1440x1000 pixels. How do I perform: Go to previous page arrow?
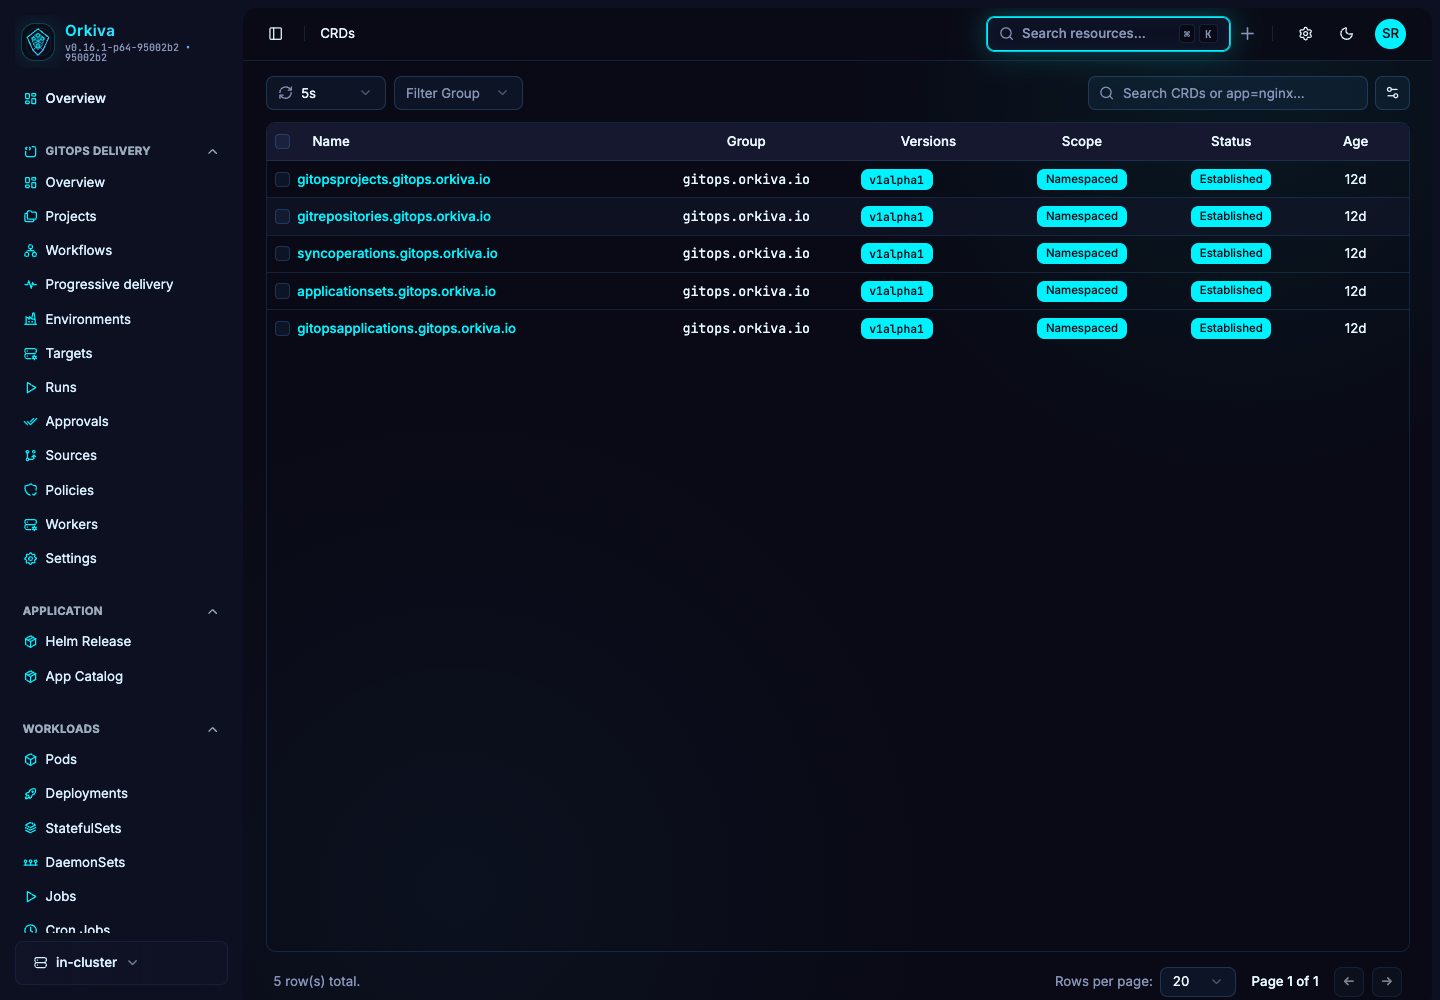point(1349,981)
